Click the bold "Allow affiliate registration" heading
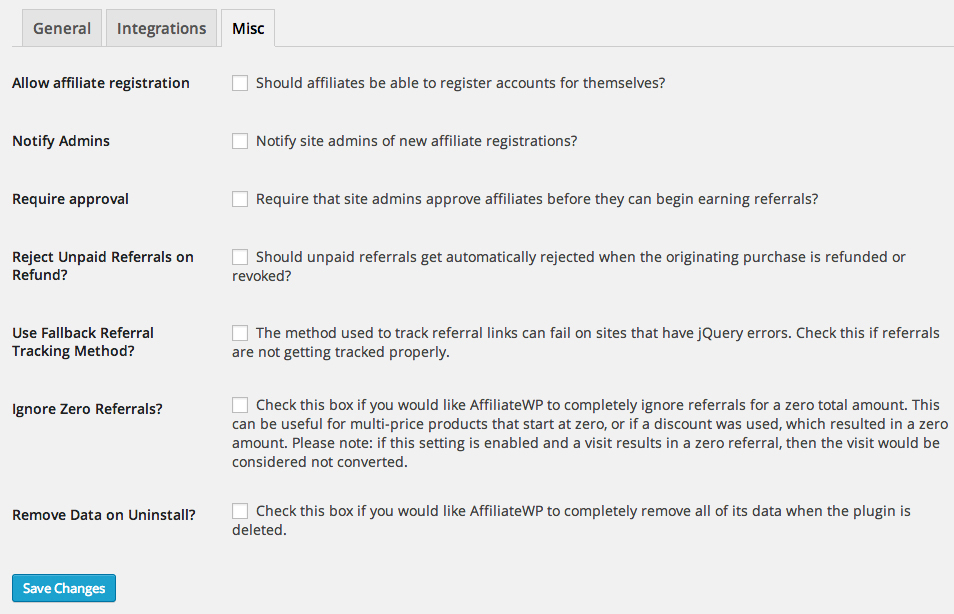The width and height of the screenshot is (954, 614). coord(101,83)
